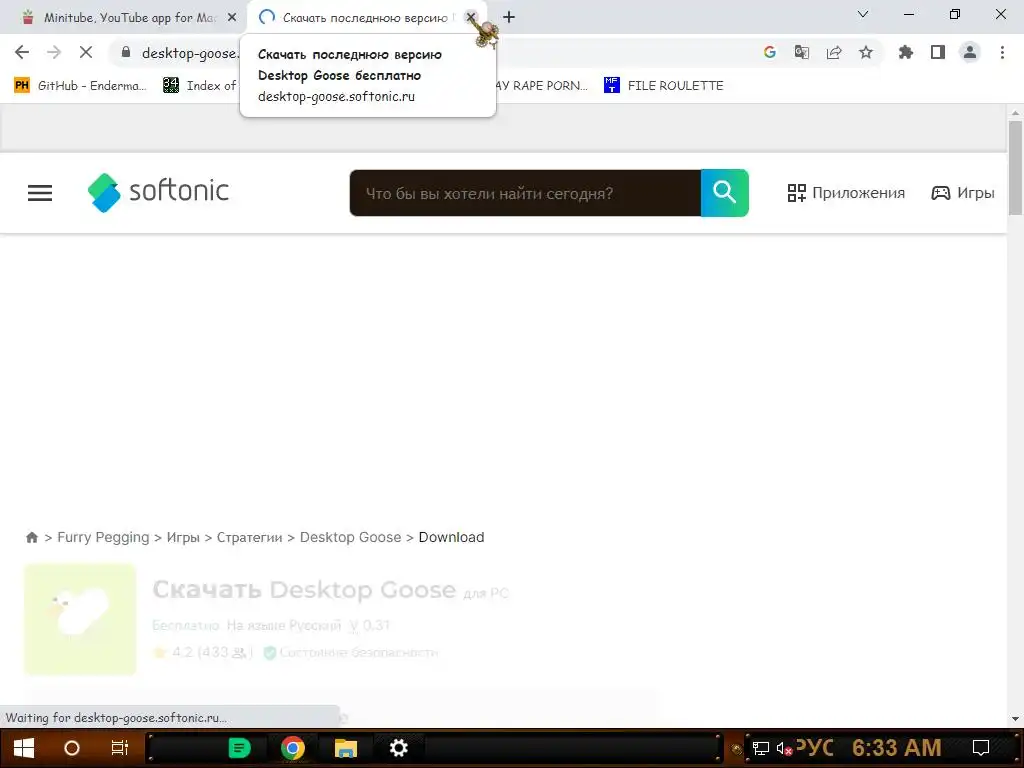Click the Softonic logo
1024x768 pixels.
tap(158, 192)
